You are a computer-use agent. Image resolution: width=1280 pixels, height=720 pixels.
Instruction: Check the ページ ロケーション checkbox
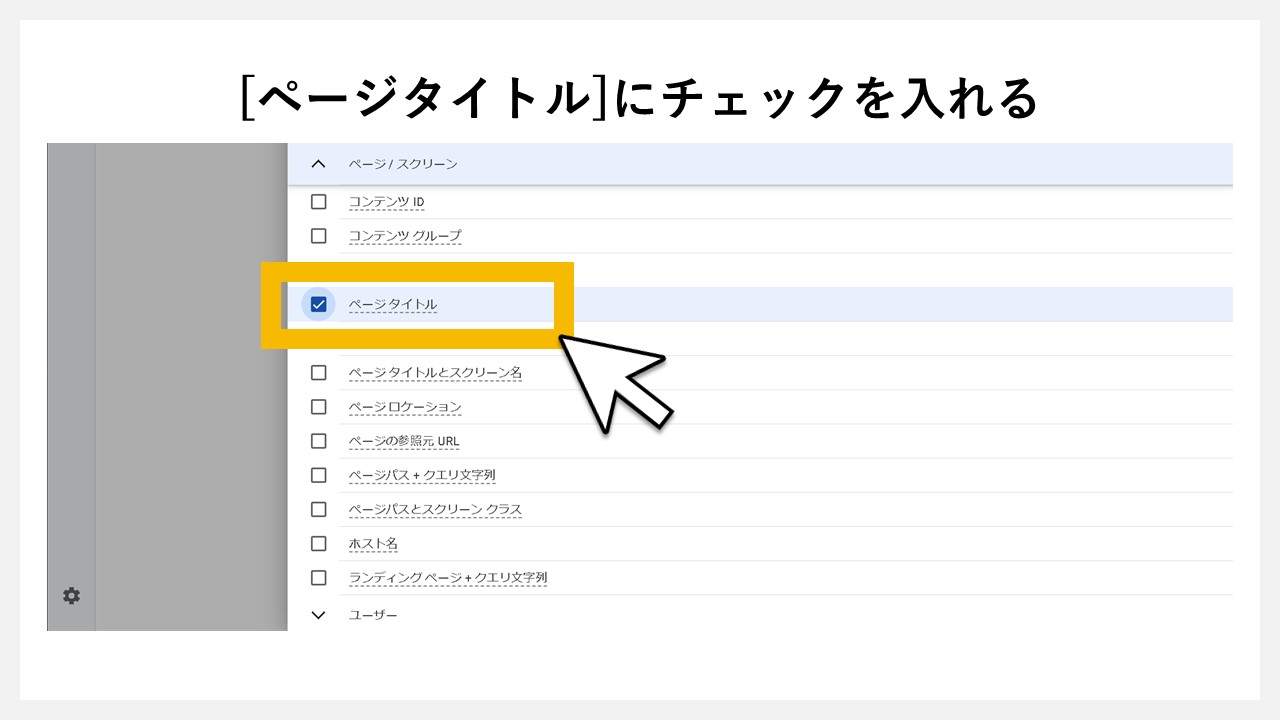[318, 407]
